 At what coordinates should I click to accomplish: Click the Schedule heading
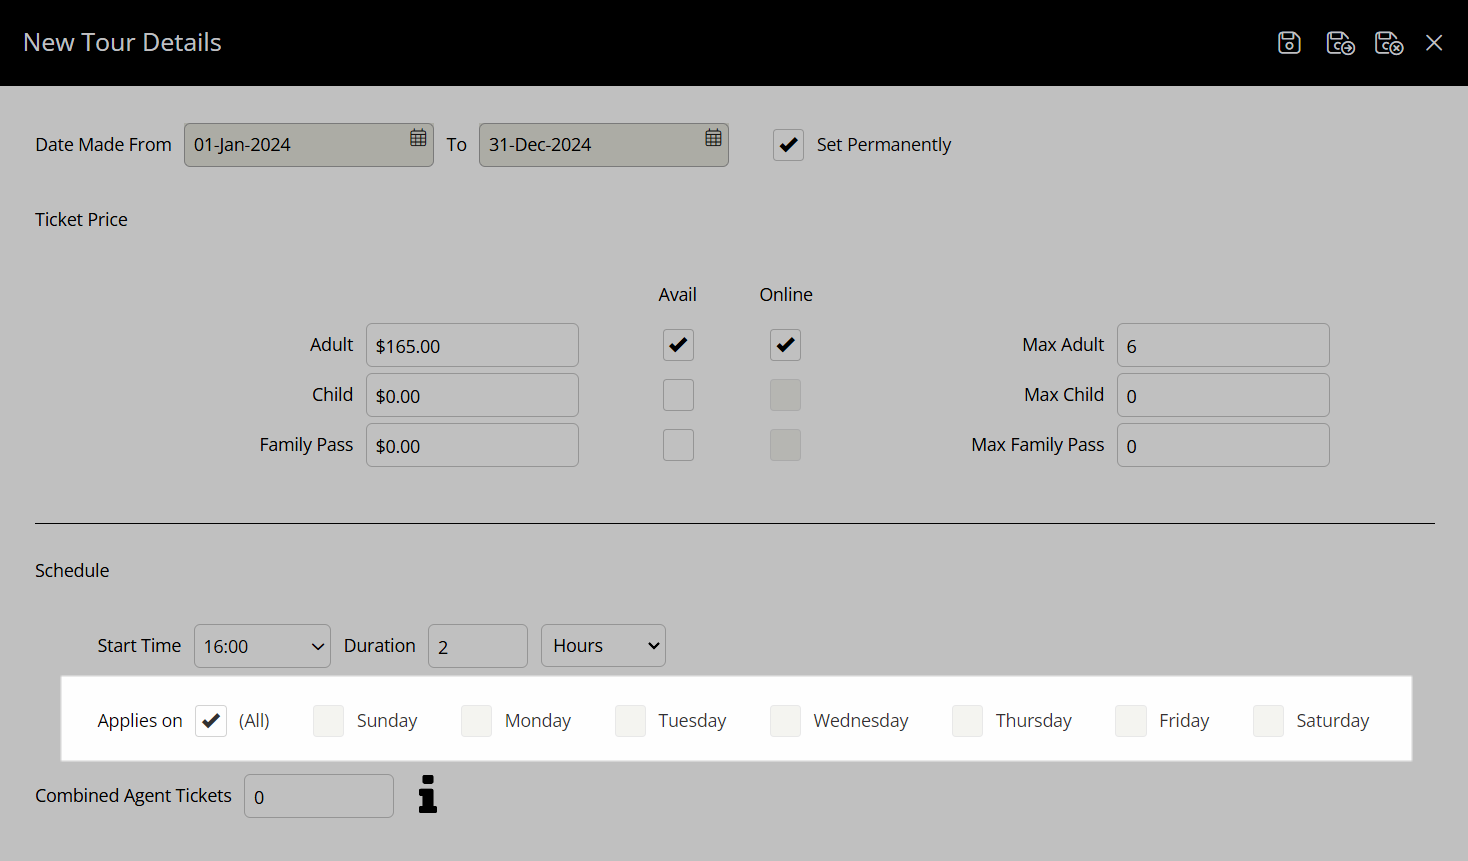pos(72,571)
